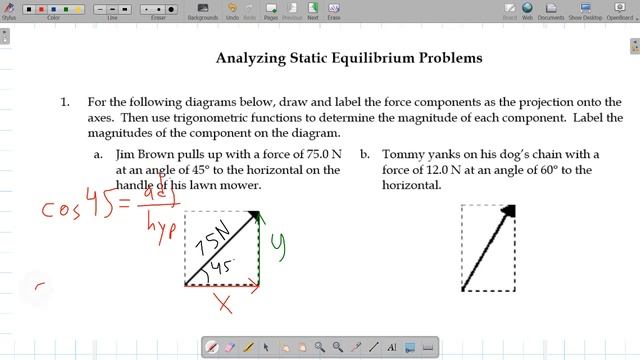Viewport: 640px width, 360px height.
Task: Open the Stylus toolbar option
Action: [x=9, y=11]
